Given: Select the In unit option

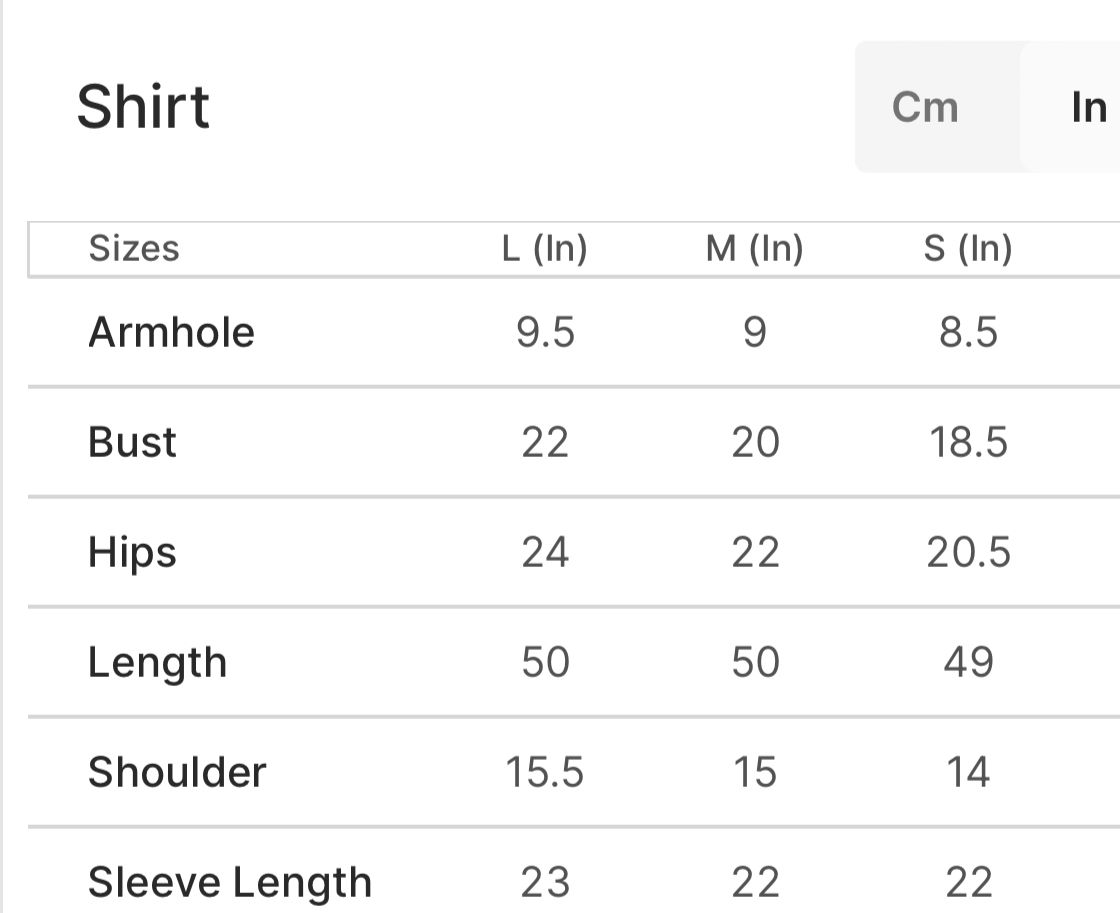Looking at the screenshot, I should 1088,107.
